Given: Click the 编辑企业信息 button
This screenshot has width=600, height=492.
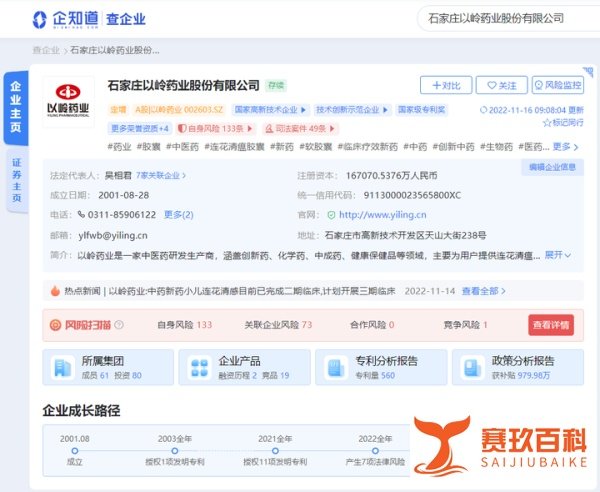Looking at the screenshot, I should 553,167.
